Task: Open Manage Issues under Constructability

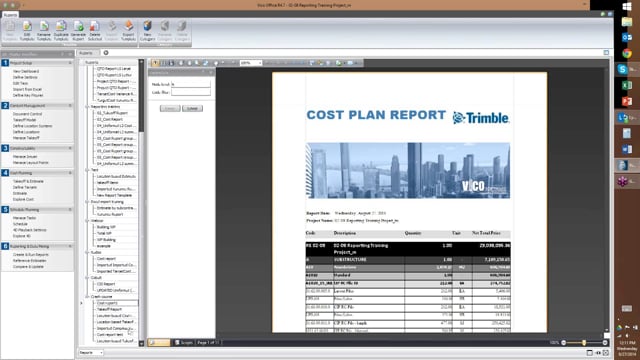Action: [x=25, y=157]
